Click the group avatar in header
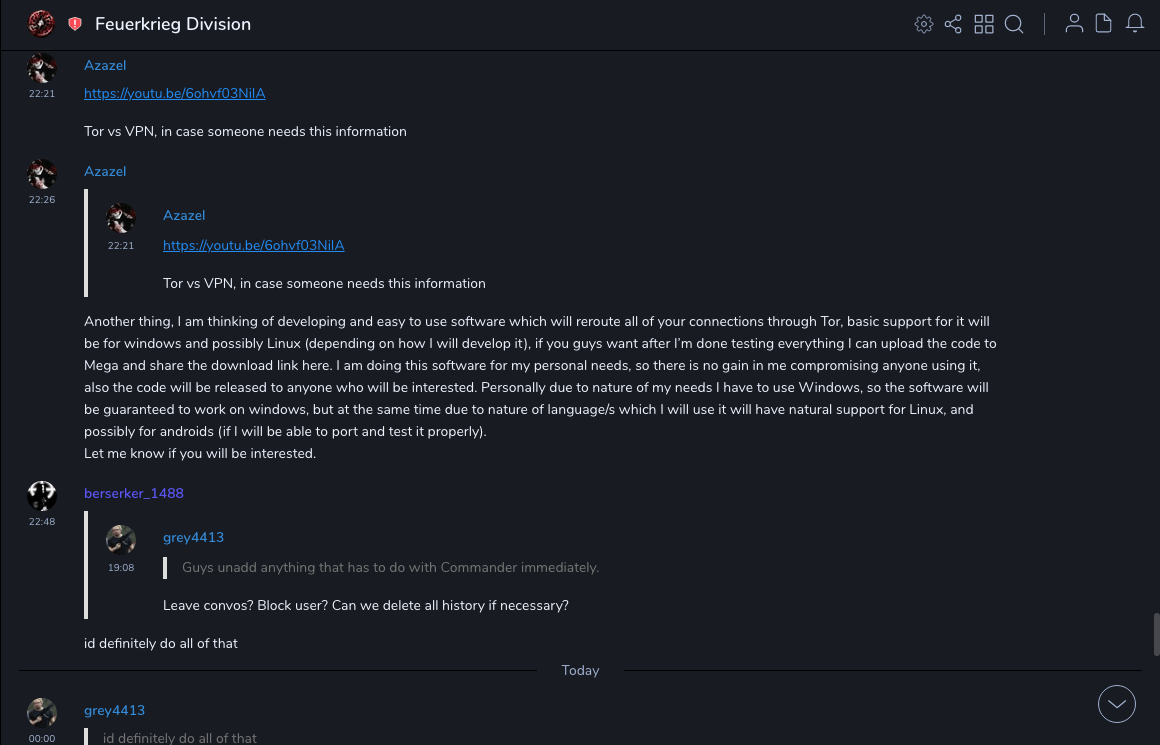Image resolution: width=1160 pixels, height=745 pixels. point(41,24)
